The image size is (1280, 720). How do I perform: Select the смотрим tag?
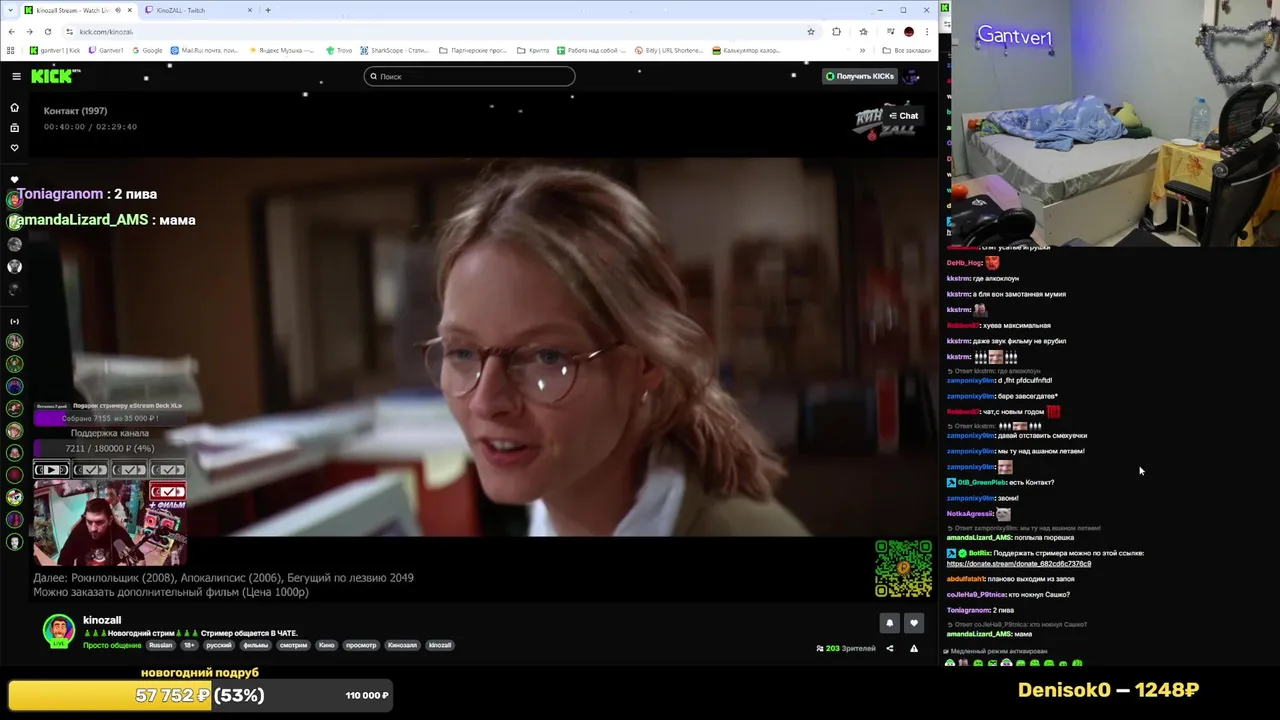pos(293,645)
